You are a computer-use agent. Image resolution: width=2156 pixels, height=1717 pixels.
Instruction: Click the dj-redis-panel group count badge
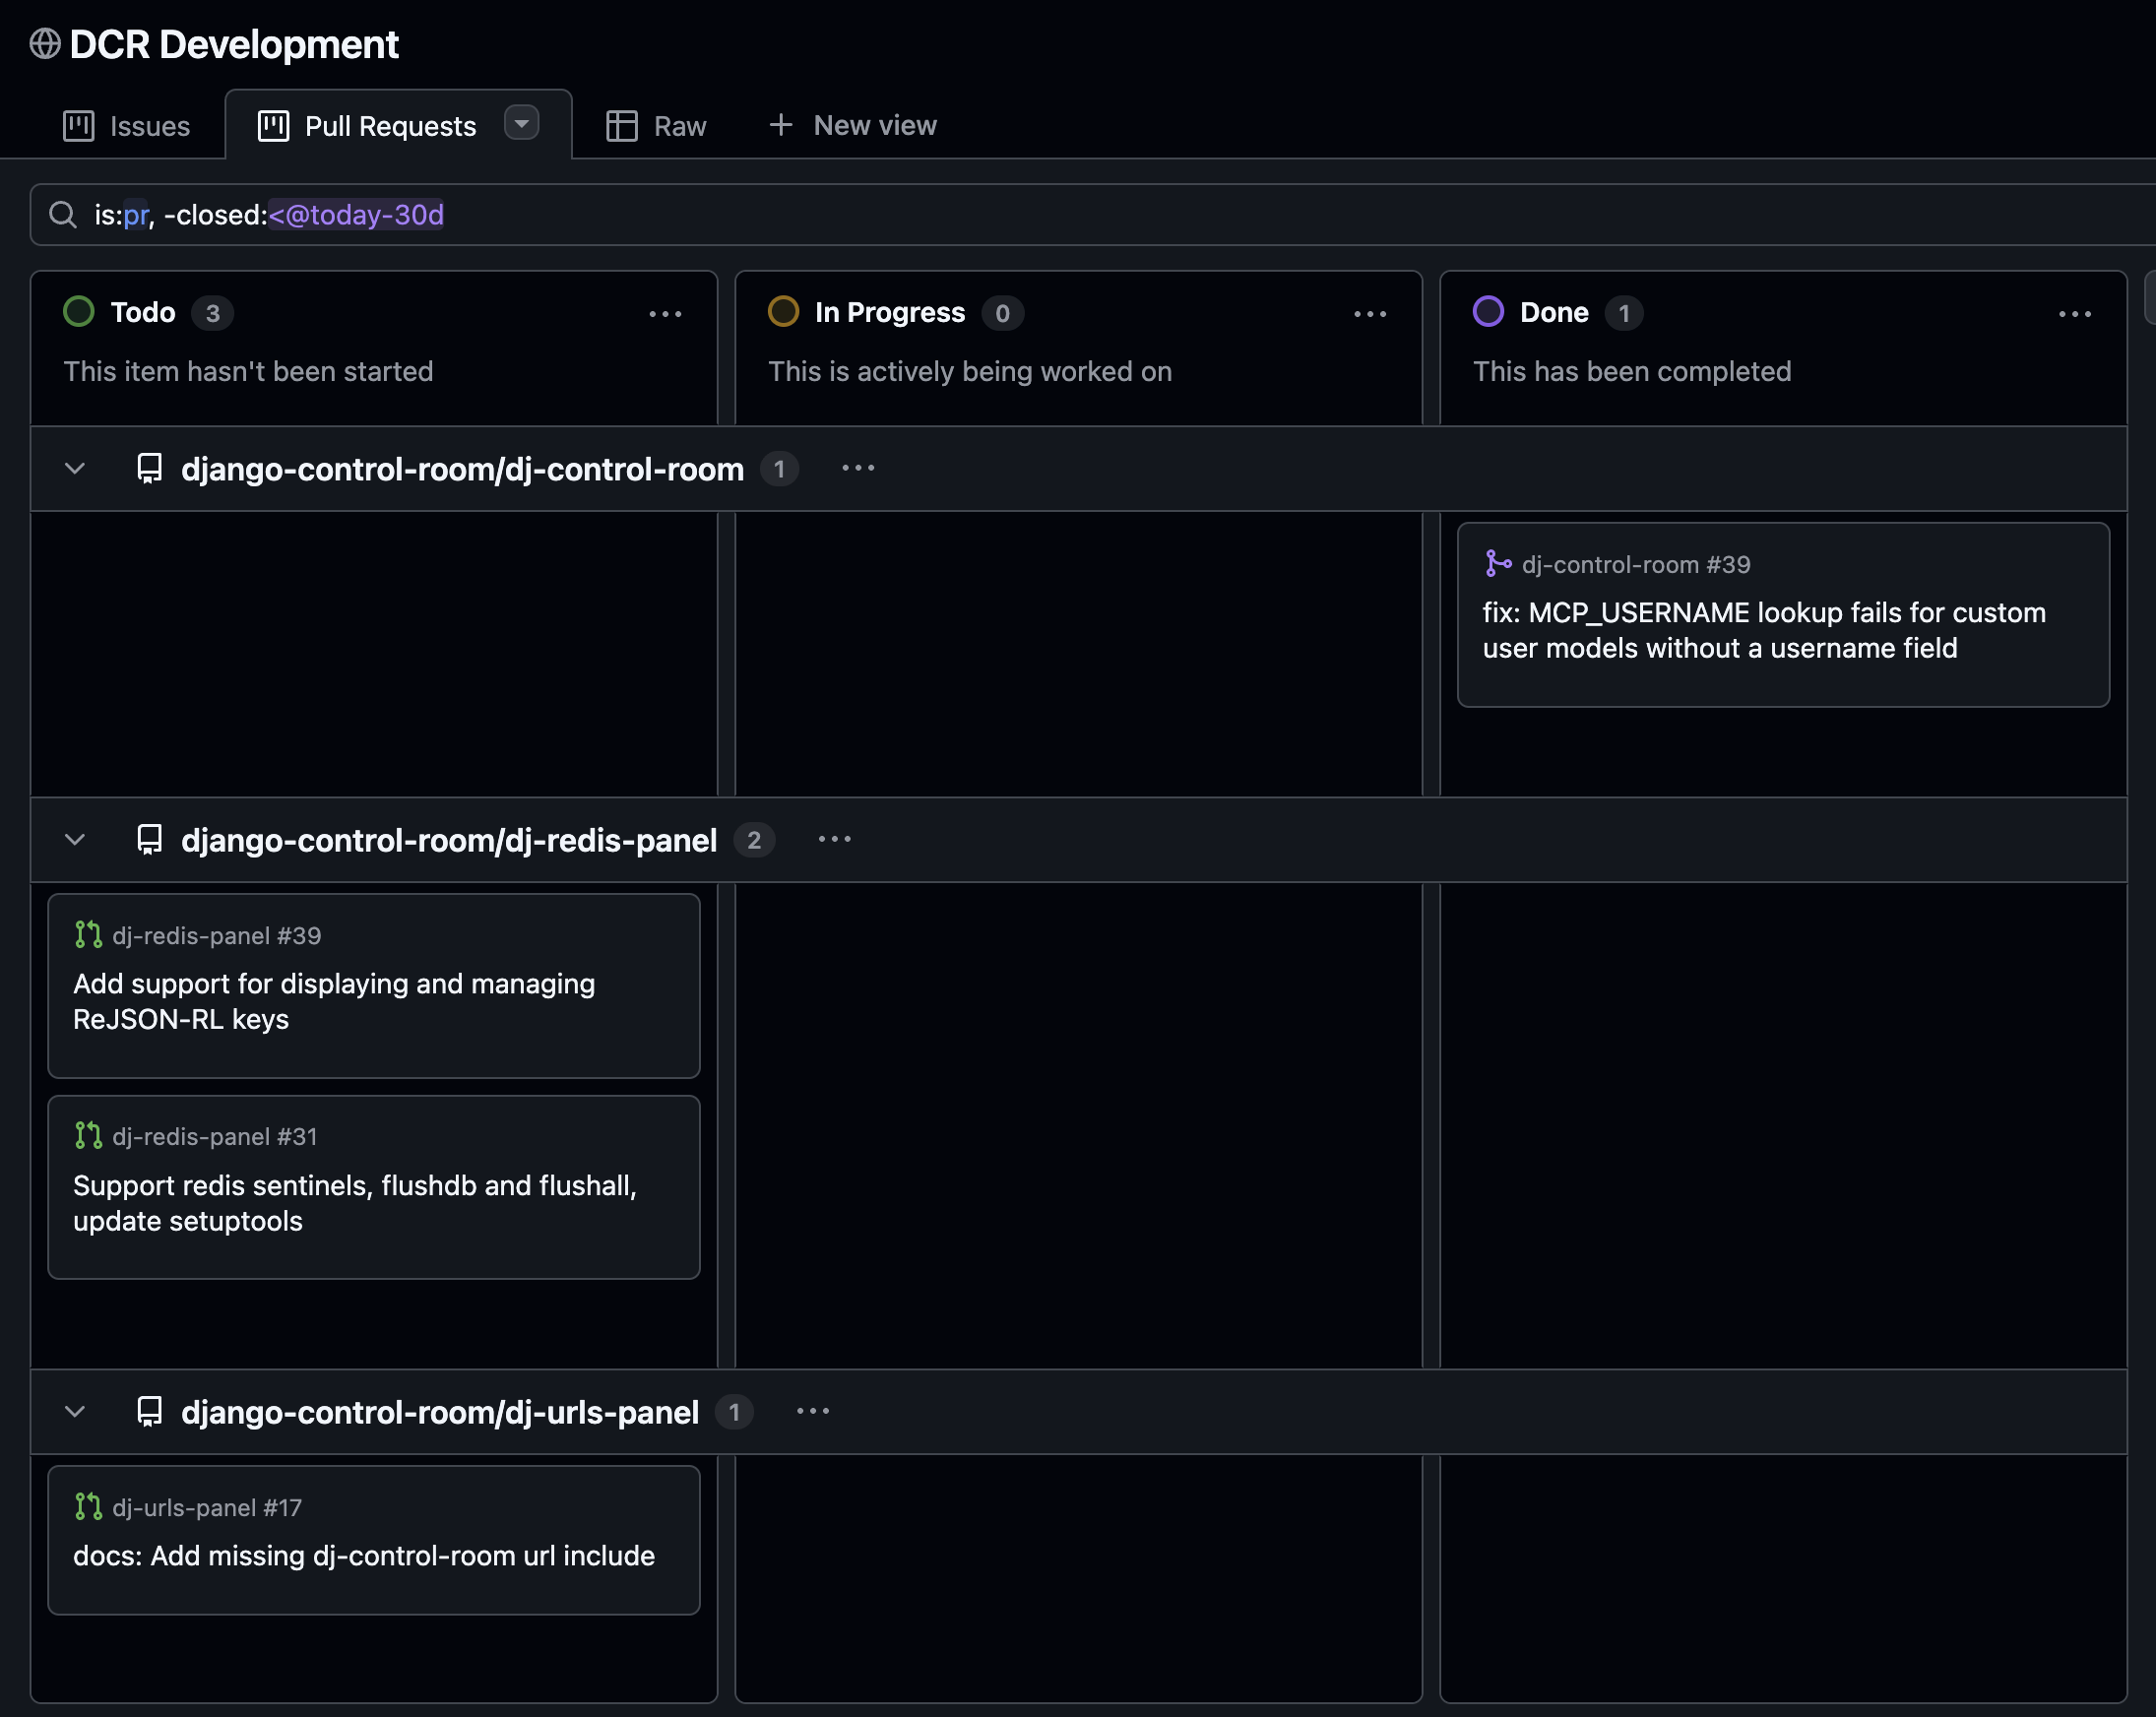[754, 840]
